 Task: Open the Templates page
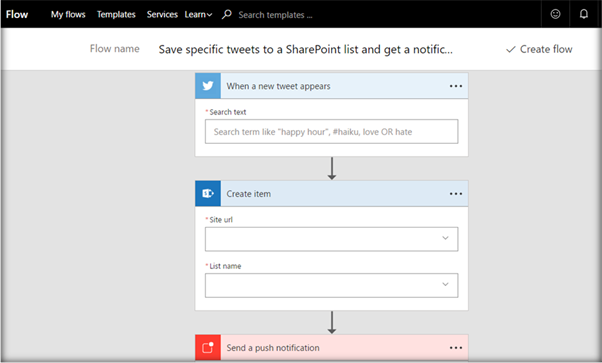click(x=116, y=15)
